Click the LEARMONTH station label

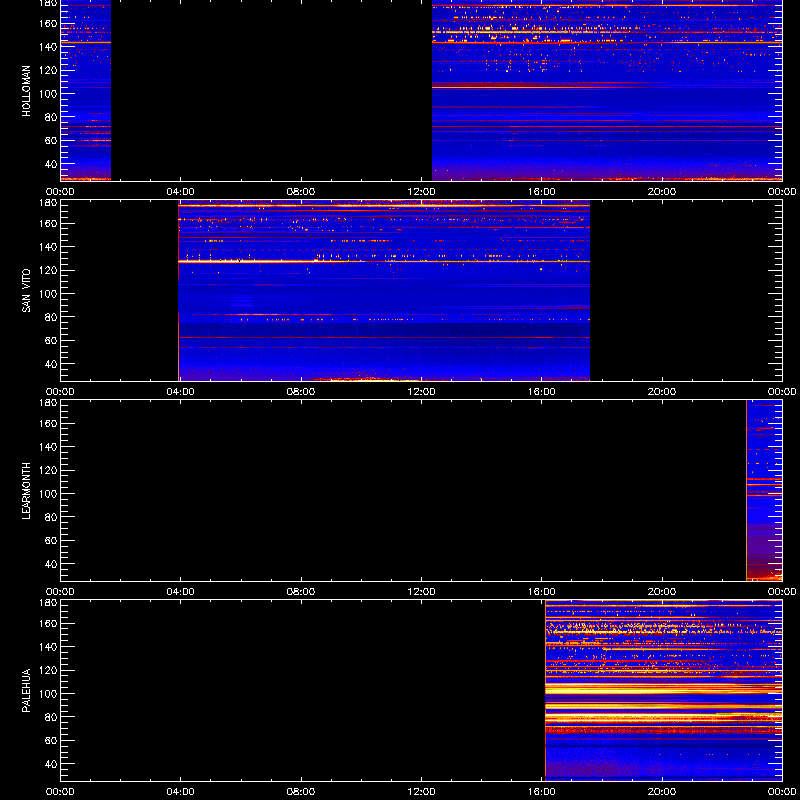coord(27,491)
